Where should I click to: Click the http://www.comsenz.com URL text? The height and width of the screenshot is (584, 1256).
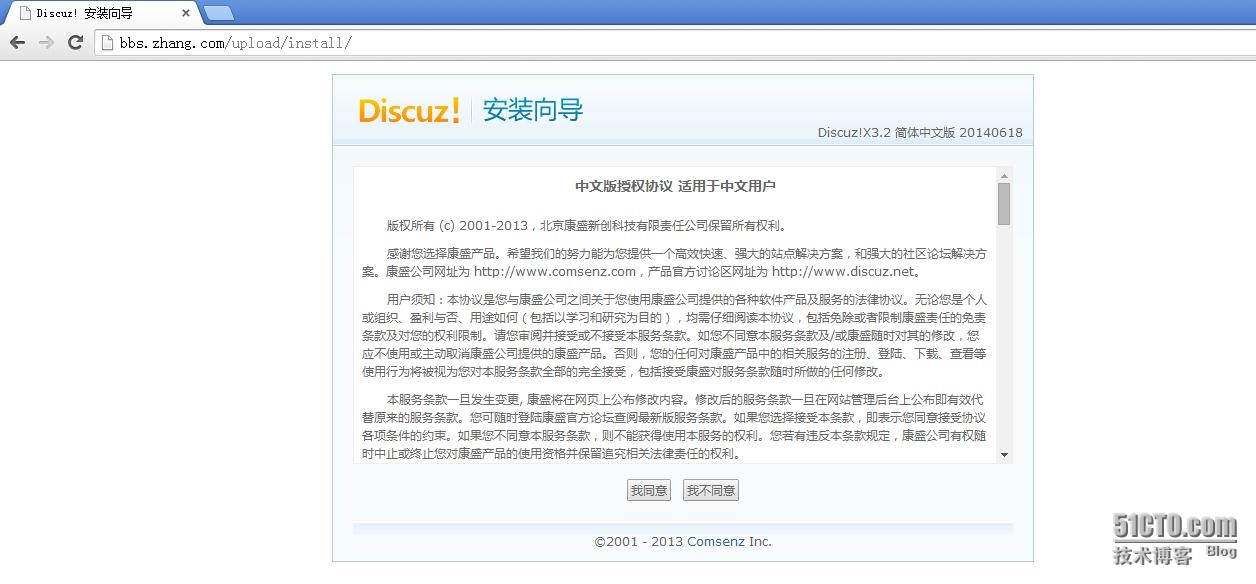click(555, 271)
